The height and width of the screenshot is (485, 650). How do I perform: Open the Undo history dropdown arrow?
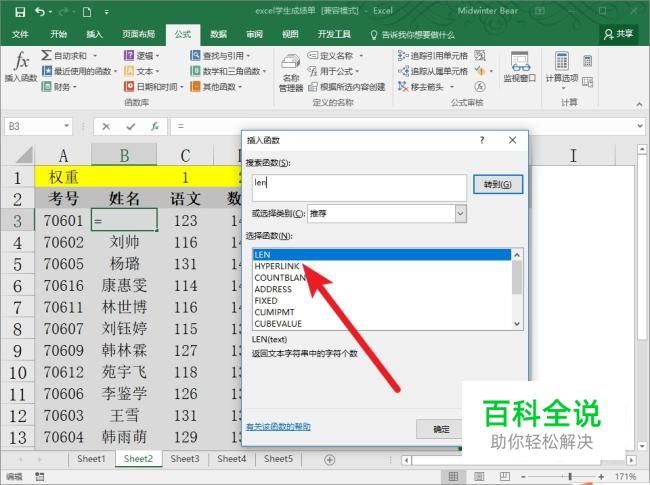[x=51, y=12]
